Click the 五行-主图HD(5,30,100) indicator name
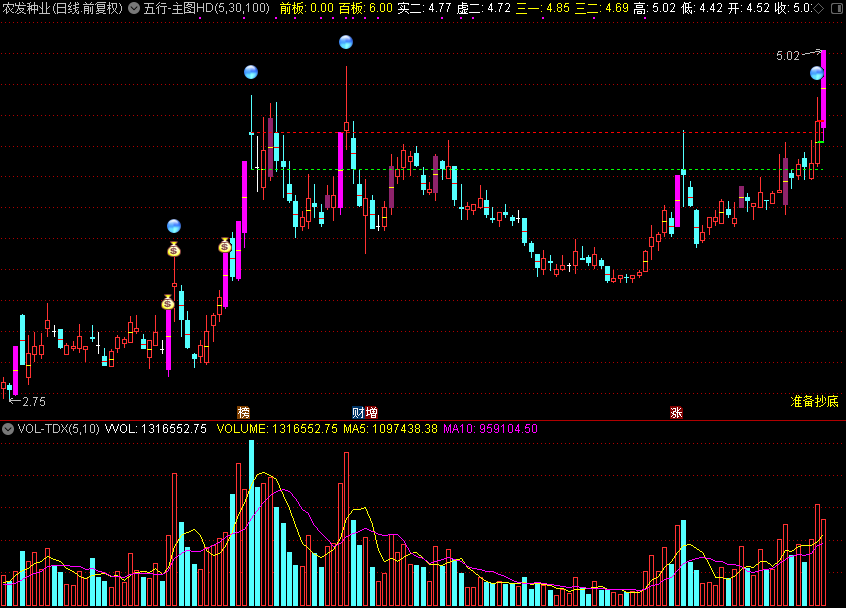The image size is (846, 608). point(207,8)
